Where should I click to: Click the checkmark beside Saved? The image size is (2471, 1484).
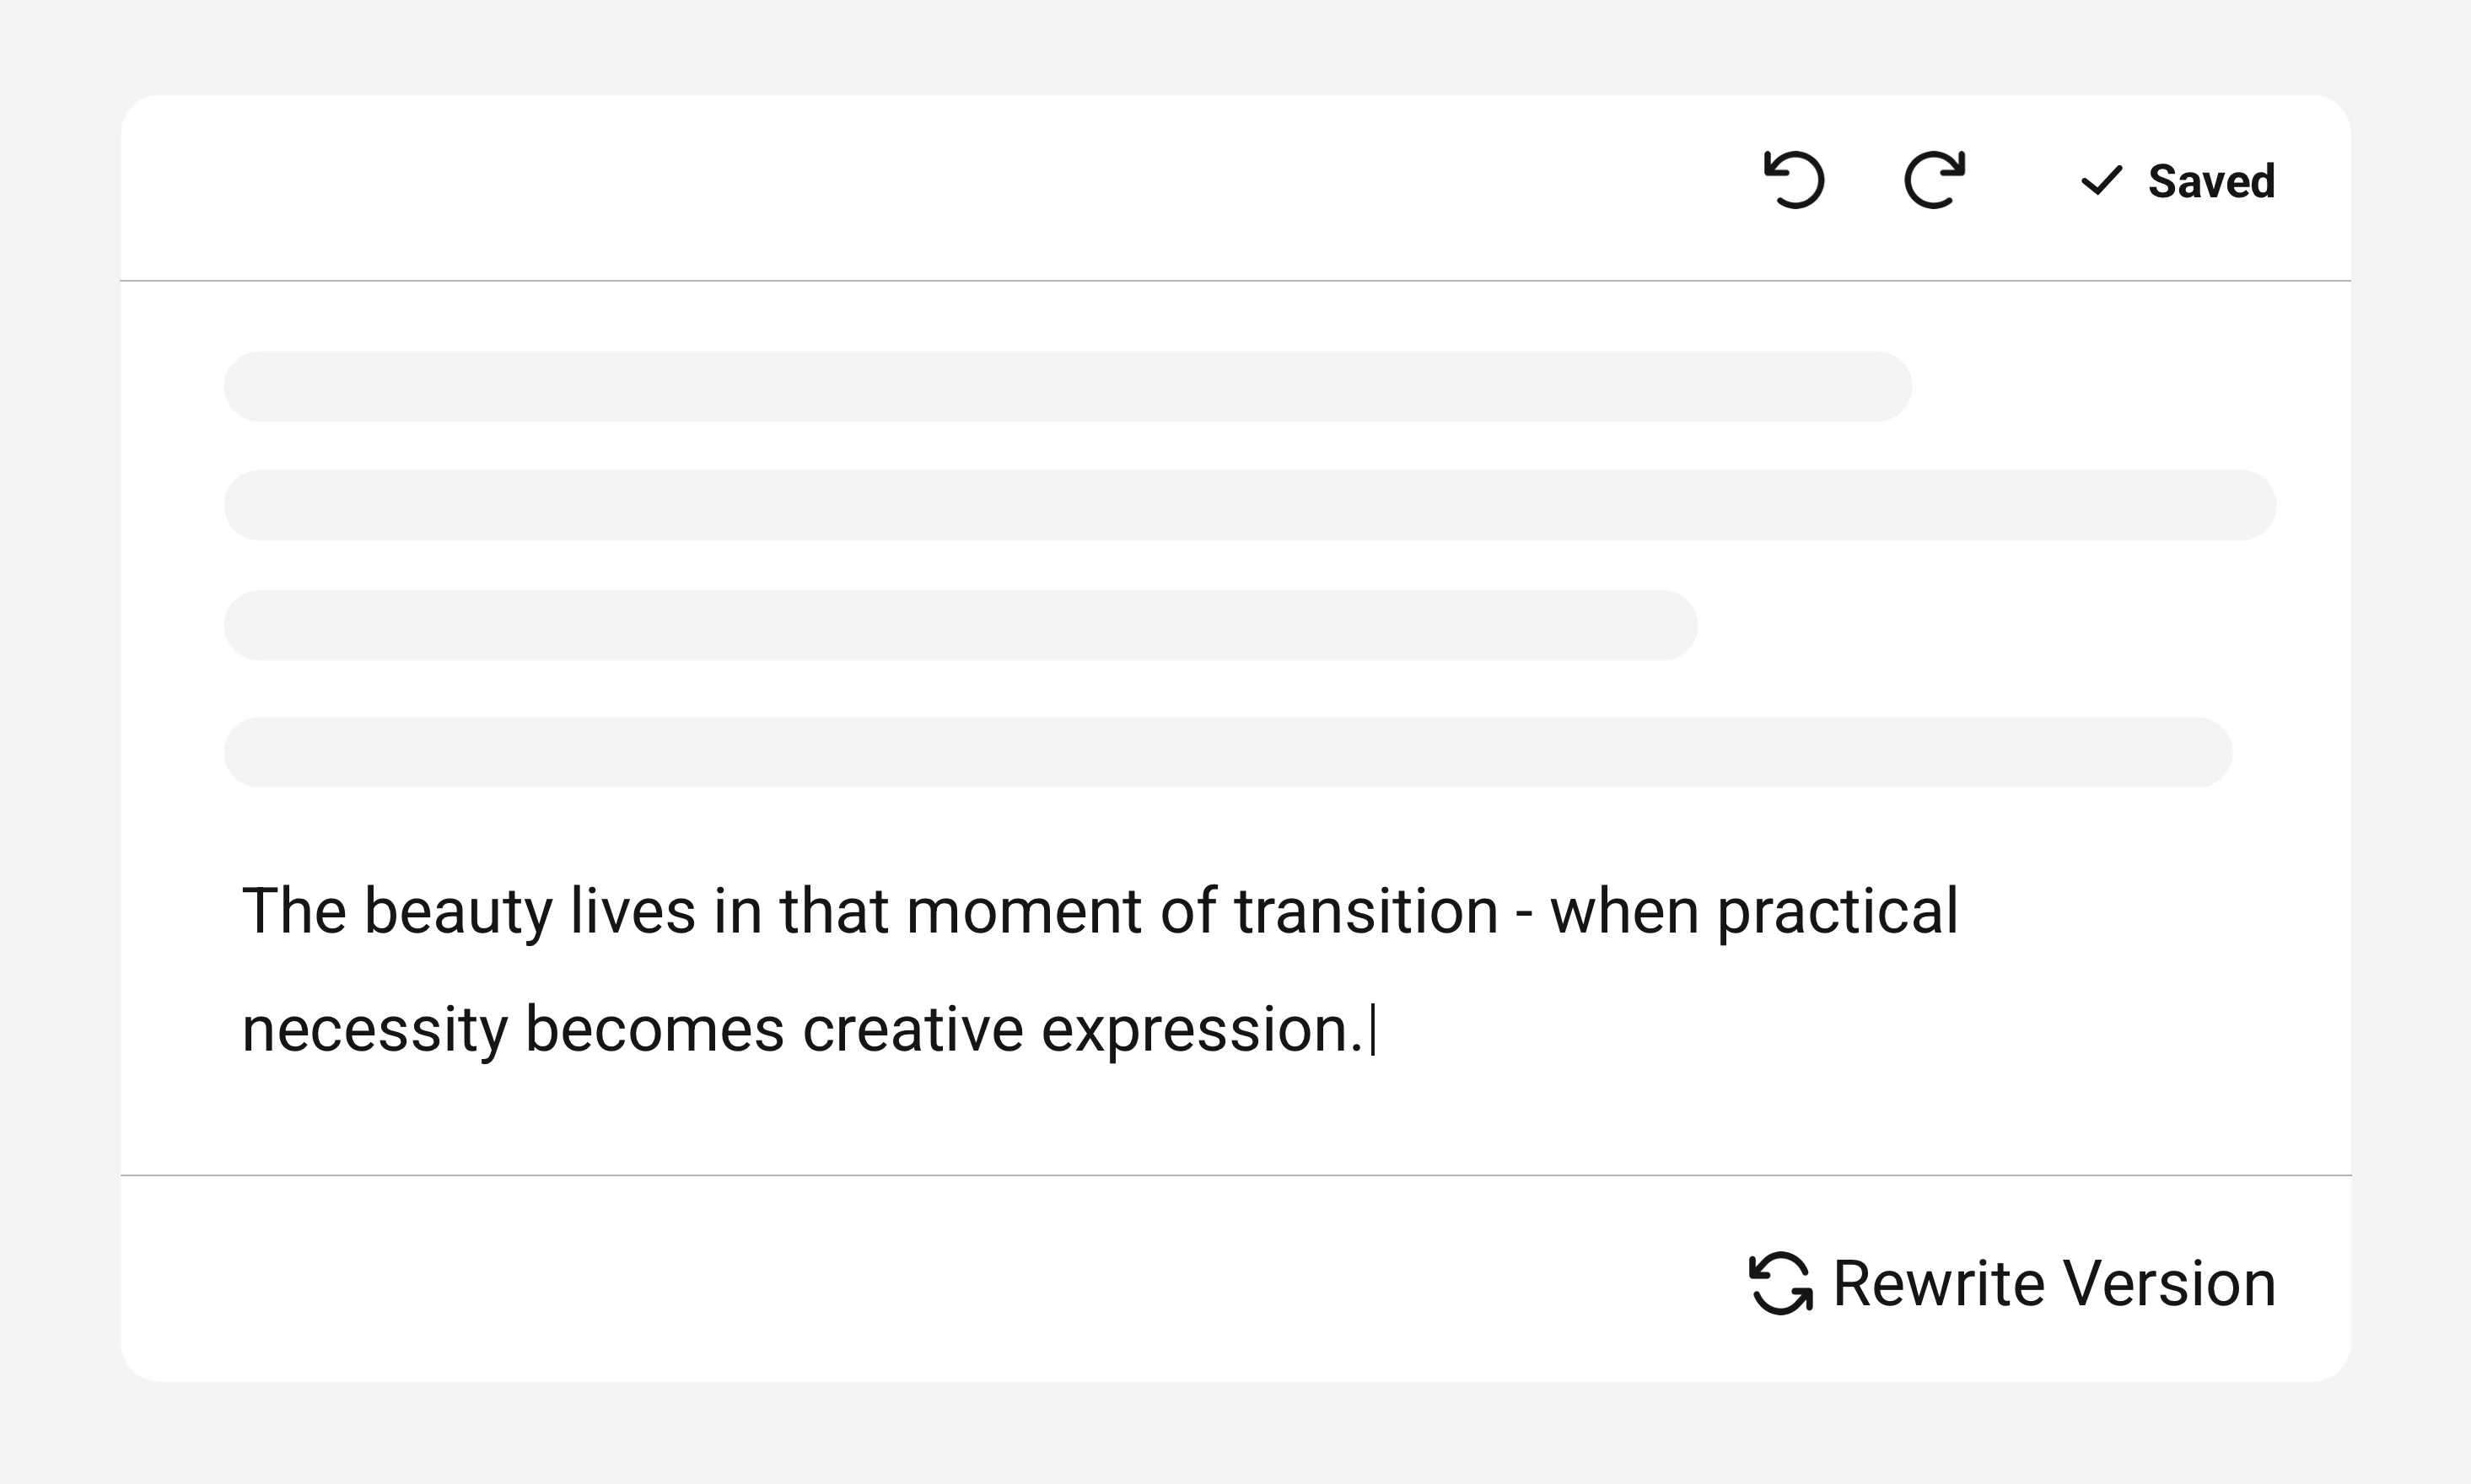tap(2101, 181)
